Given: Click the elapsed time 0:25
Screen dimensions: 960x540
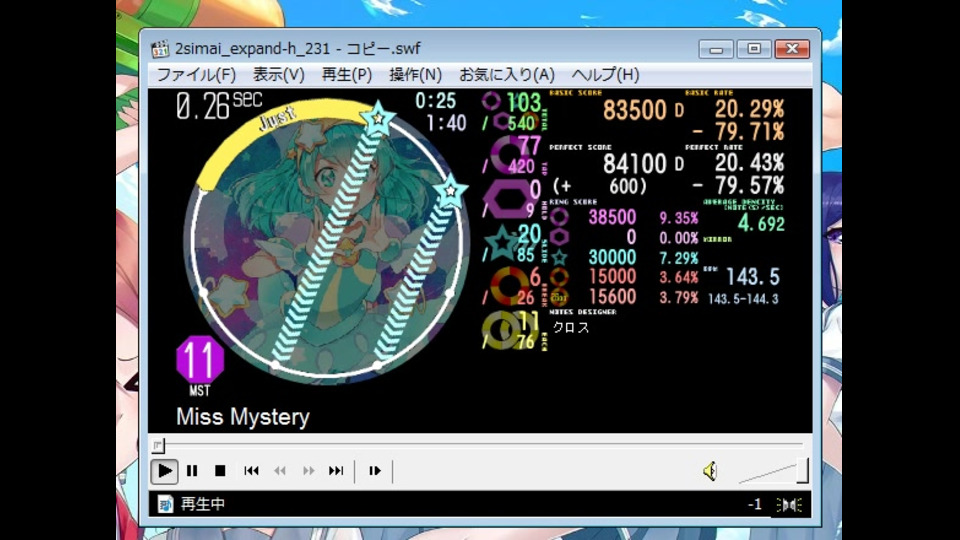Looking at the screenshot, I should tap(435, 101).
